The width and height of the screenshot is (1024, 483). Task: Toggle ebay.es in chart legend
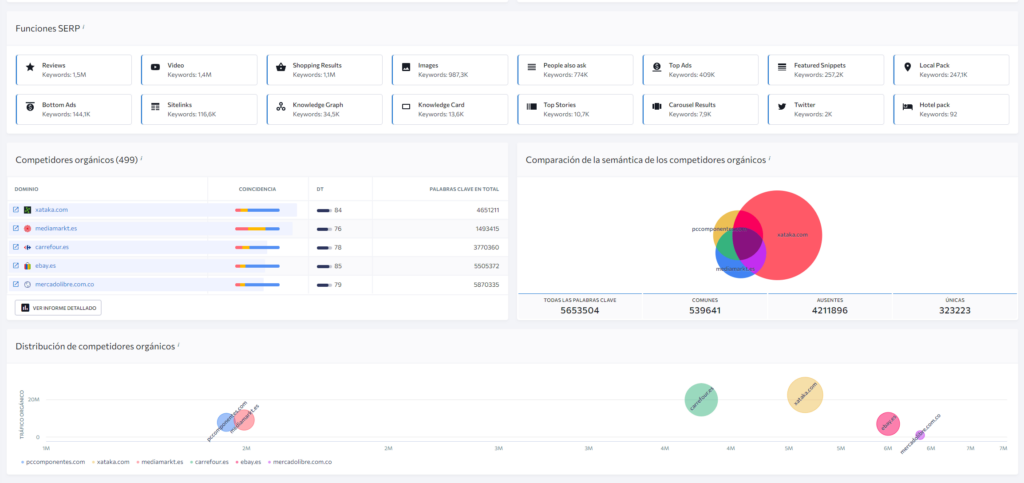(x=249, y=462)
